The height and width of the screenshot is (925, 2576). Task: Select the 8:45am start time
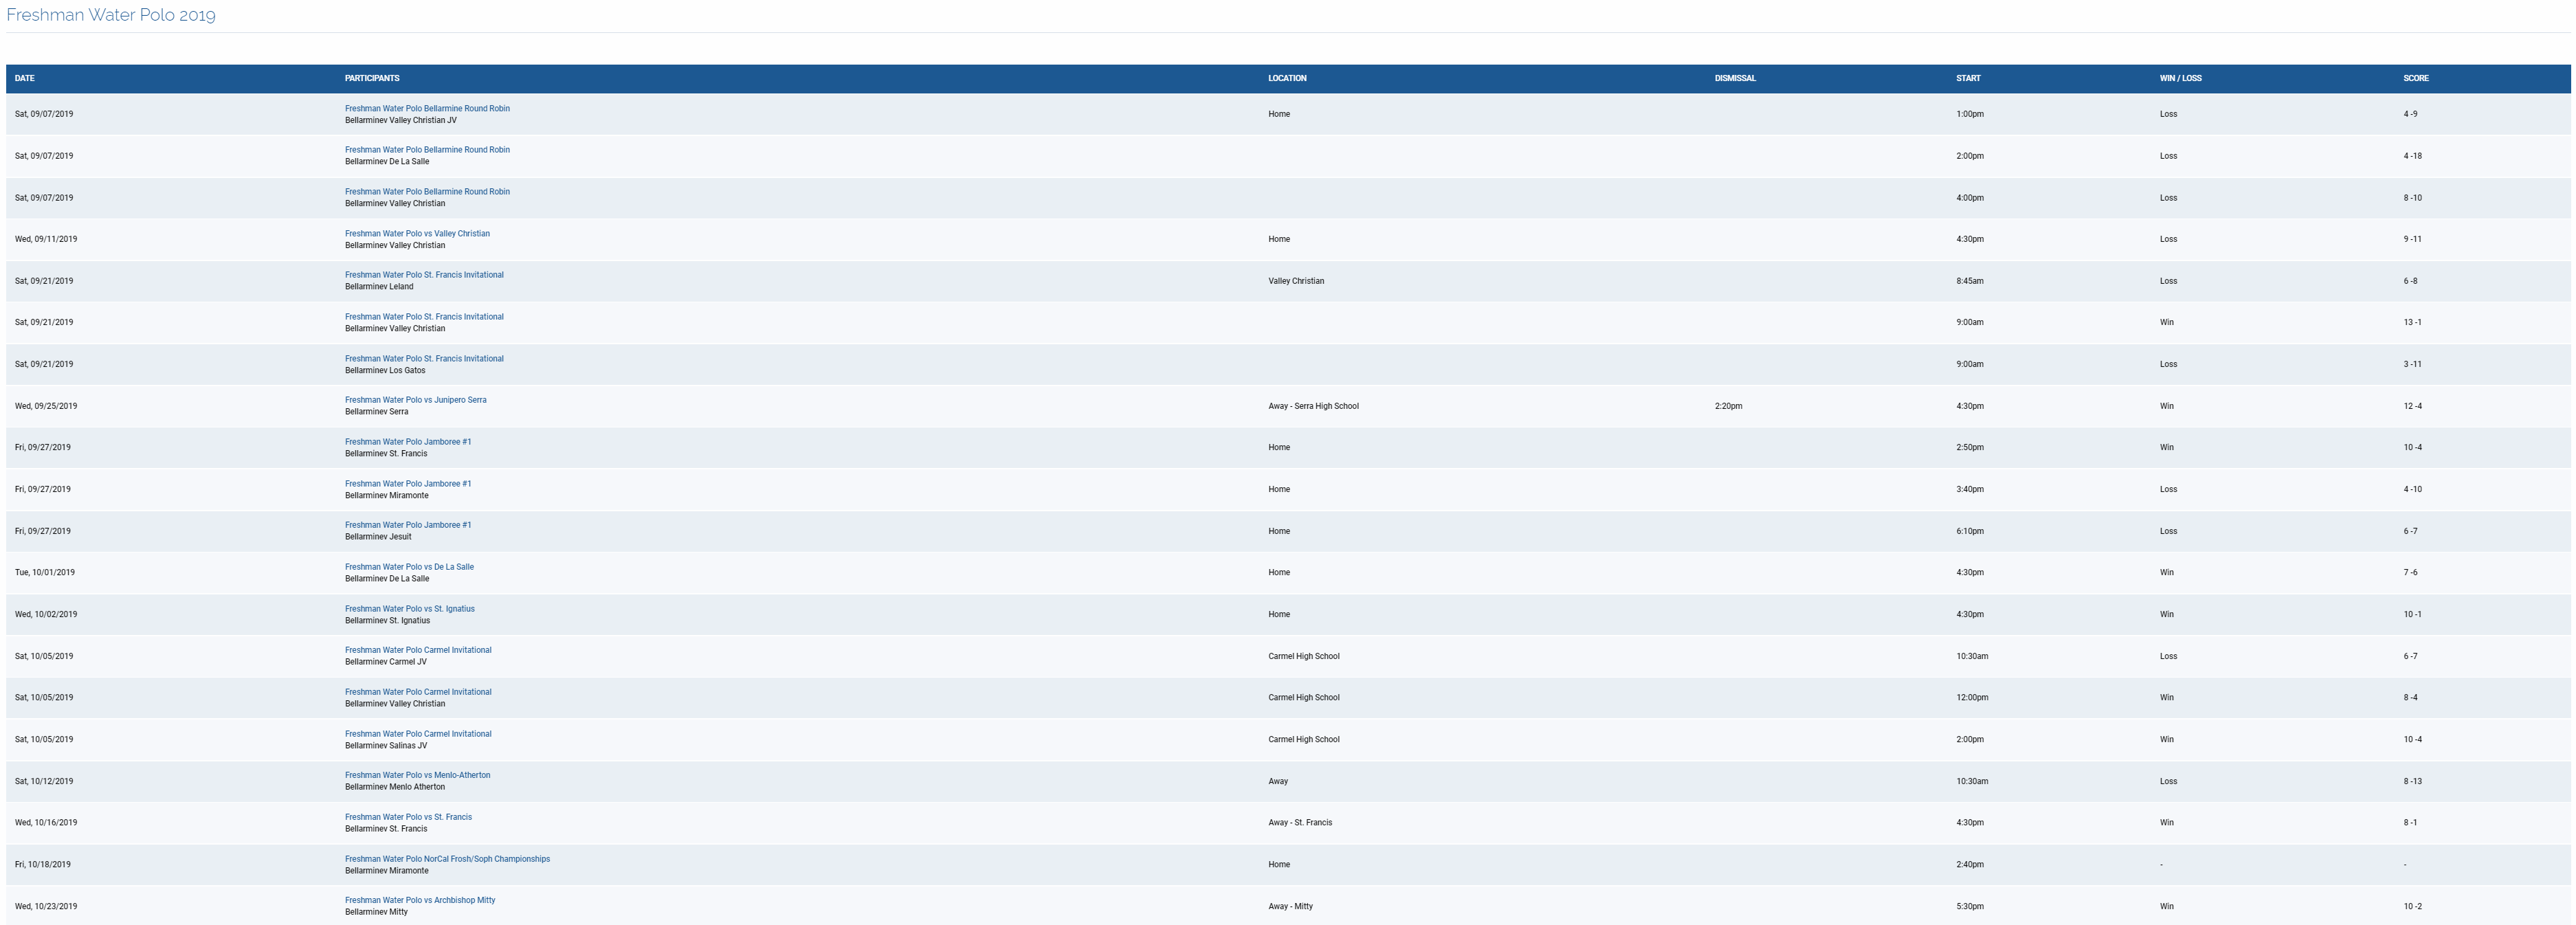click(x=1970, y=281)
